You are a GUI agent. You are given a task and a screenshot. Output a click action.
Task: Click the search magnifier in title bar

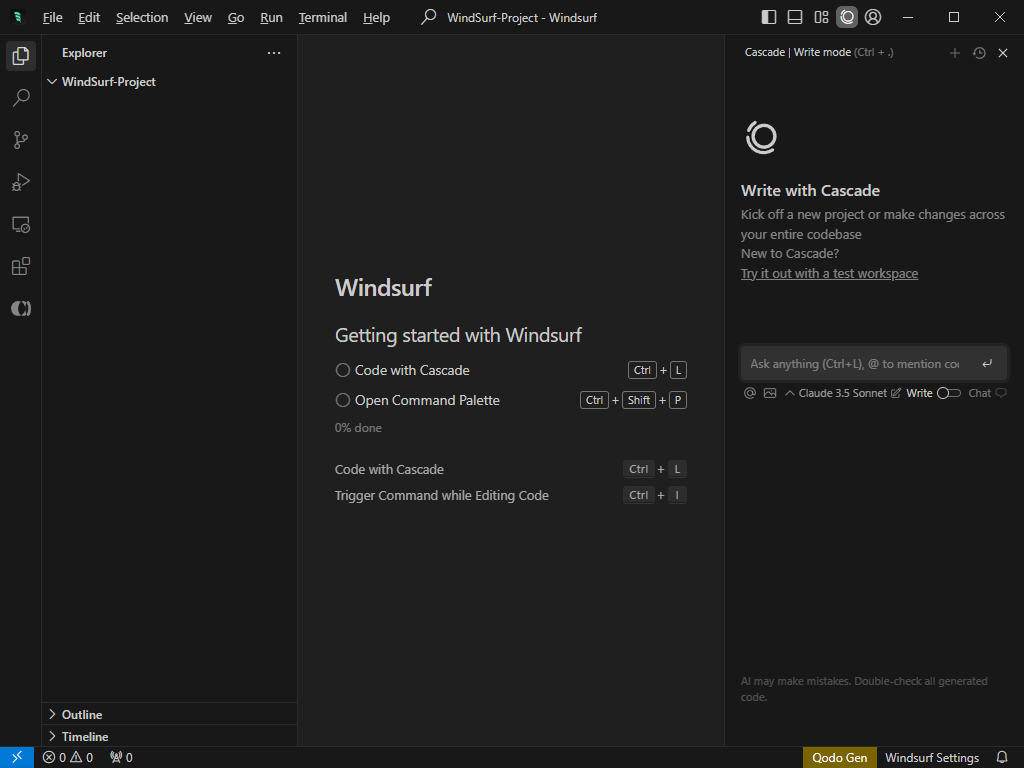(x=428, y=17)
